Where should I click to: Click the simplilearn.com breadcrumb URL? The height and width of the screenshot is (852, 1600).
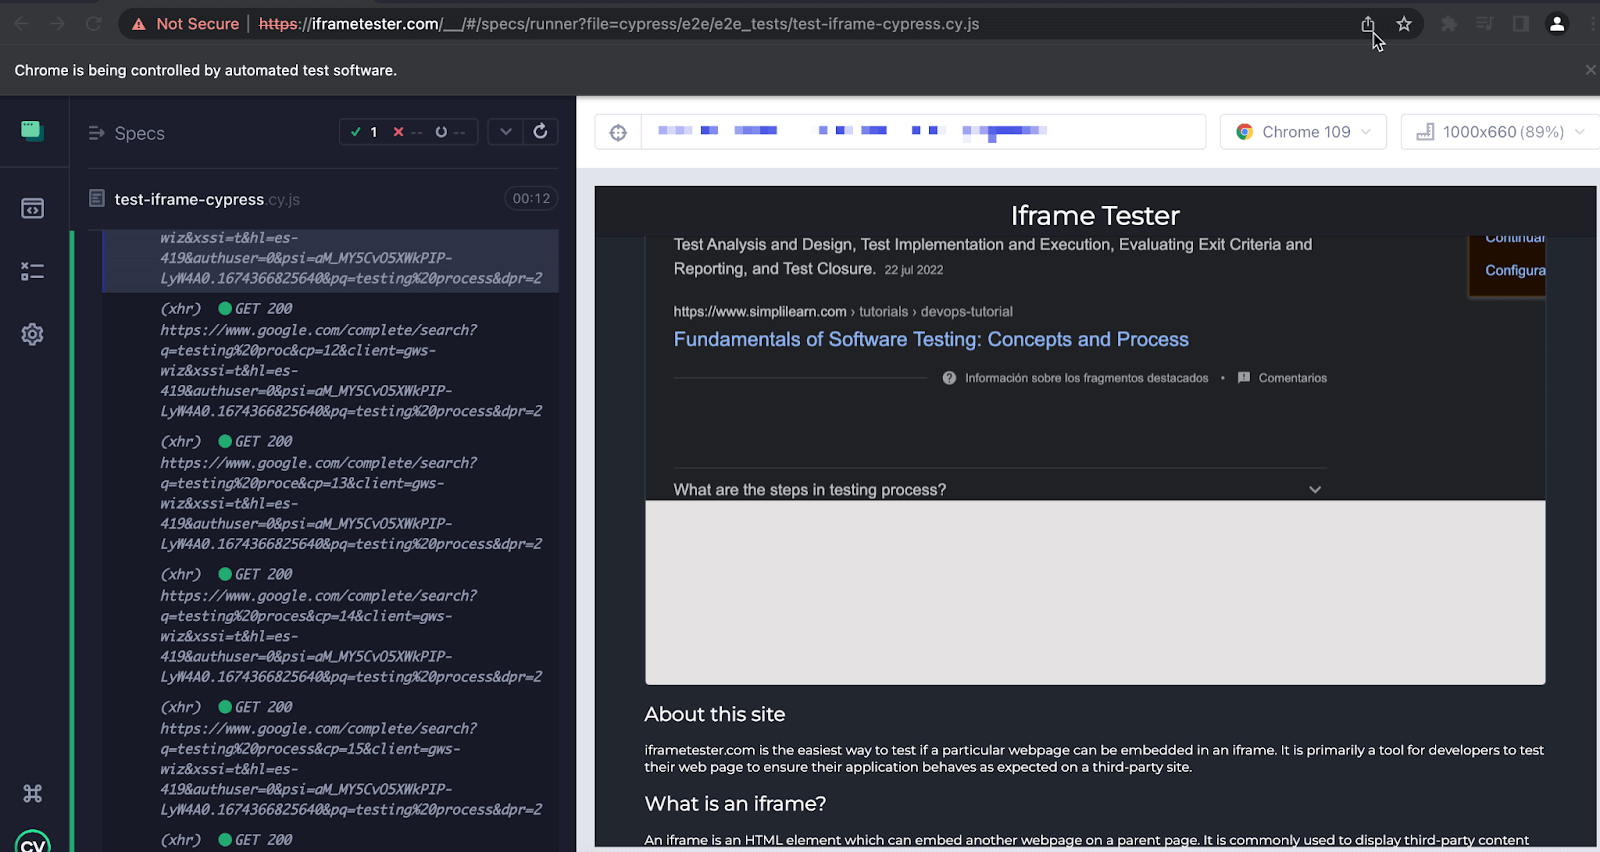[x=843, y=312]
